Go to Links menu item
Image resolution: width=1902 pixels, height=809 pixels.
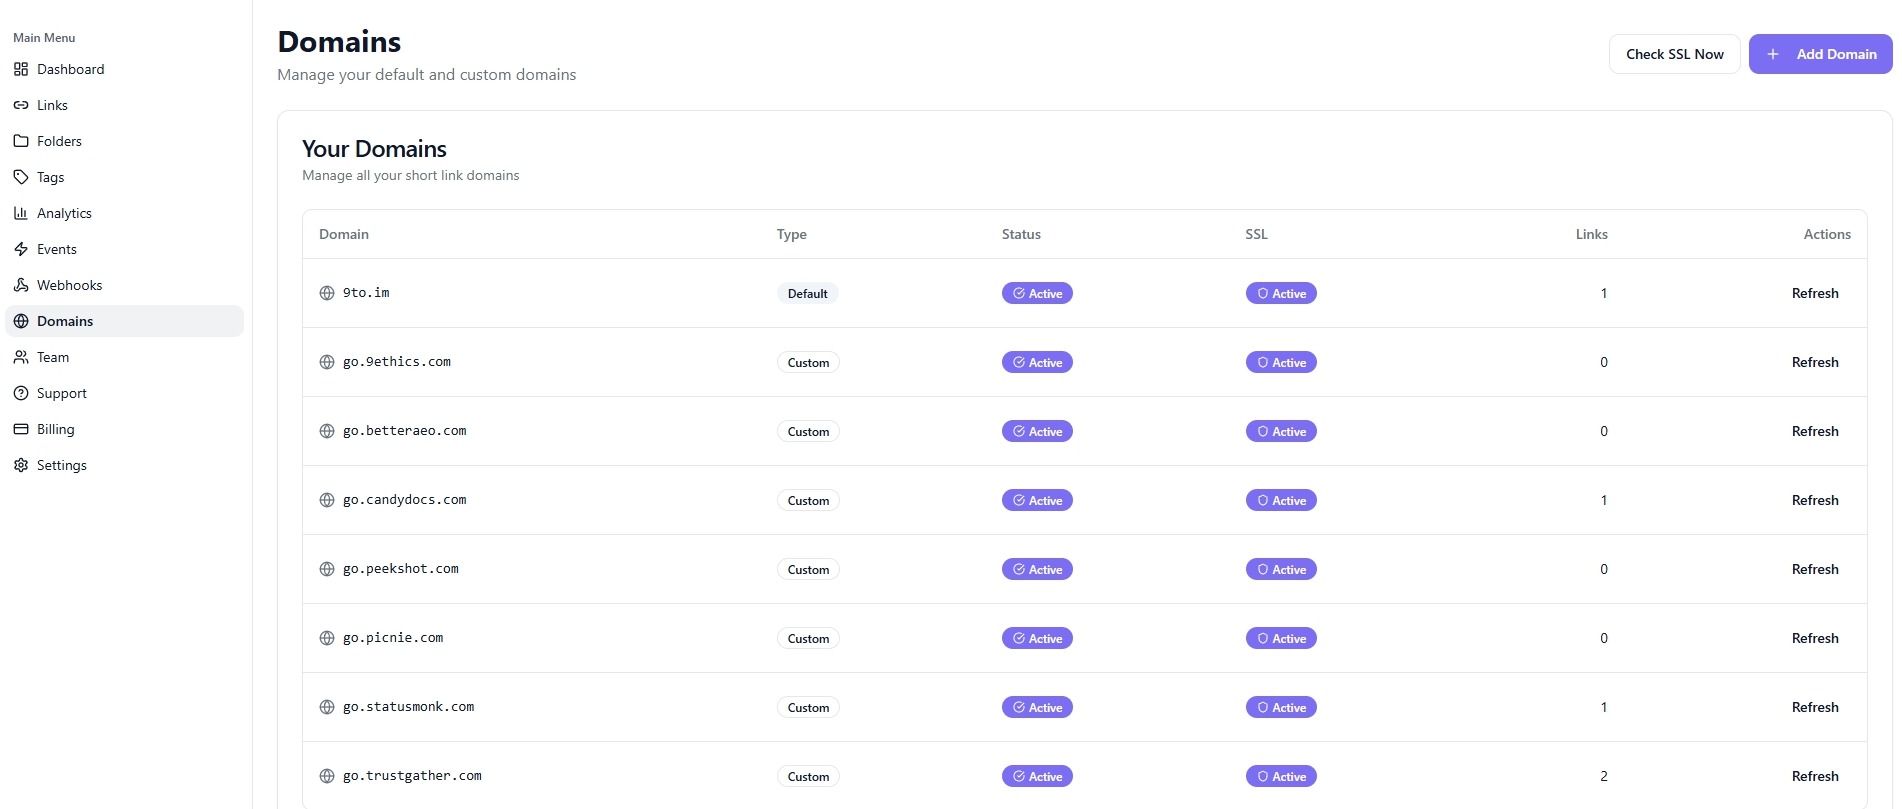pos(124,105)
